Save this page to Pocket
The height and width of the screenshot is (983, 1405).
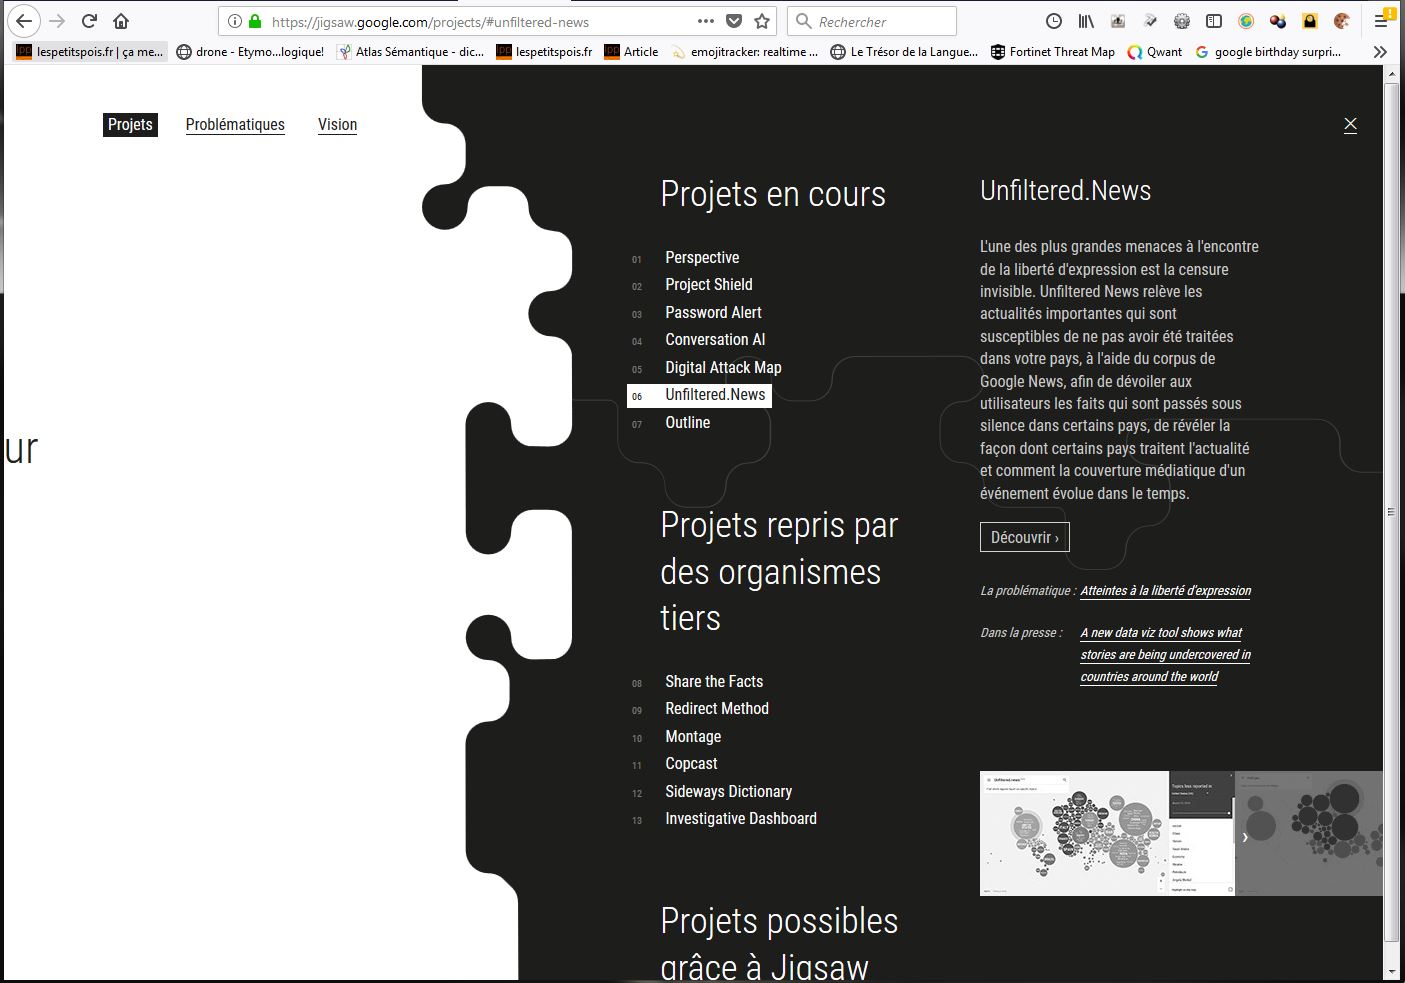click(x=734, y=21)
